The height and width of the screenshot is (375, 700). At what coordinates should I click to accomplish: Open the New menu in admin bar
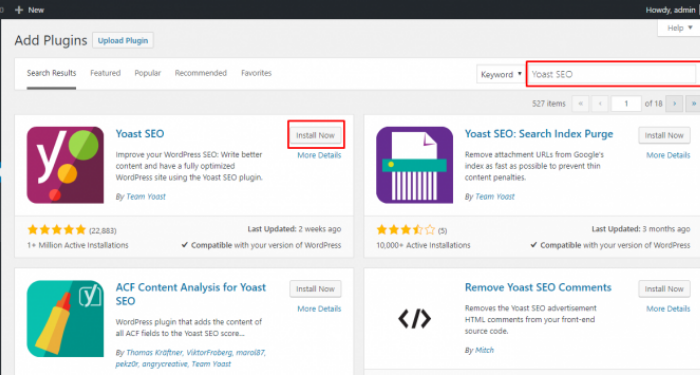tap(29, 10)
